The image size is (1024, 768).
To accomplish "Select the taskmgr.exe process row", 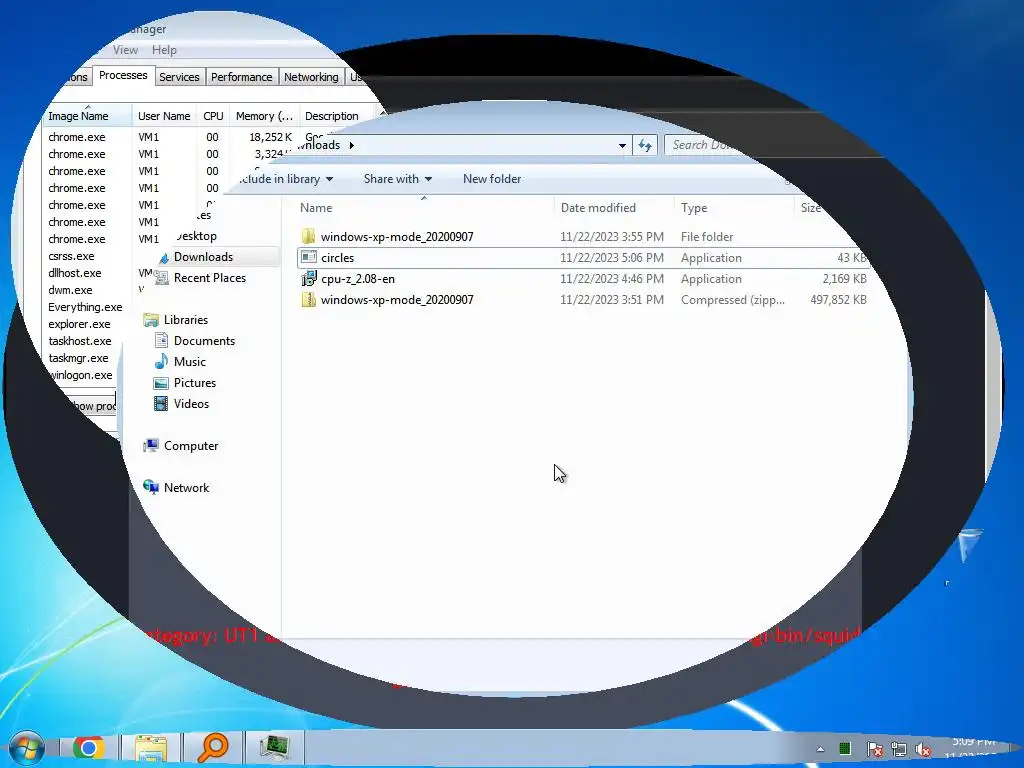I will [79, 358].
